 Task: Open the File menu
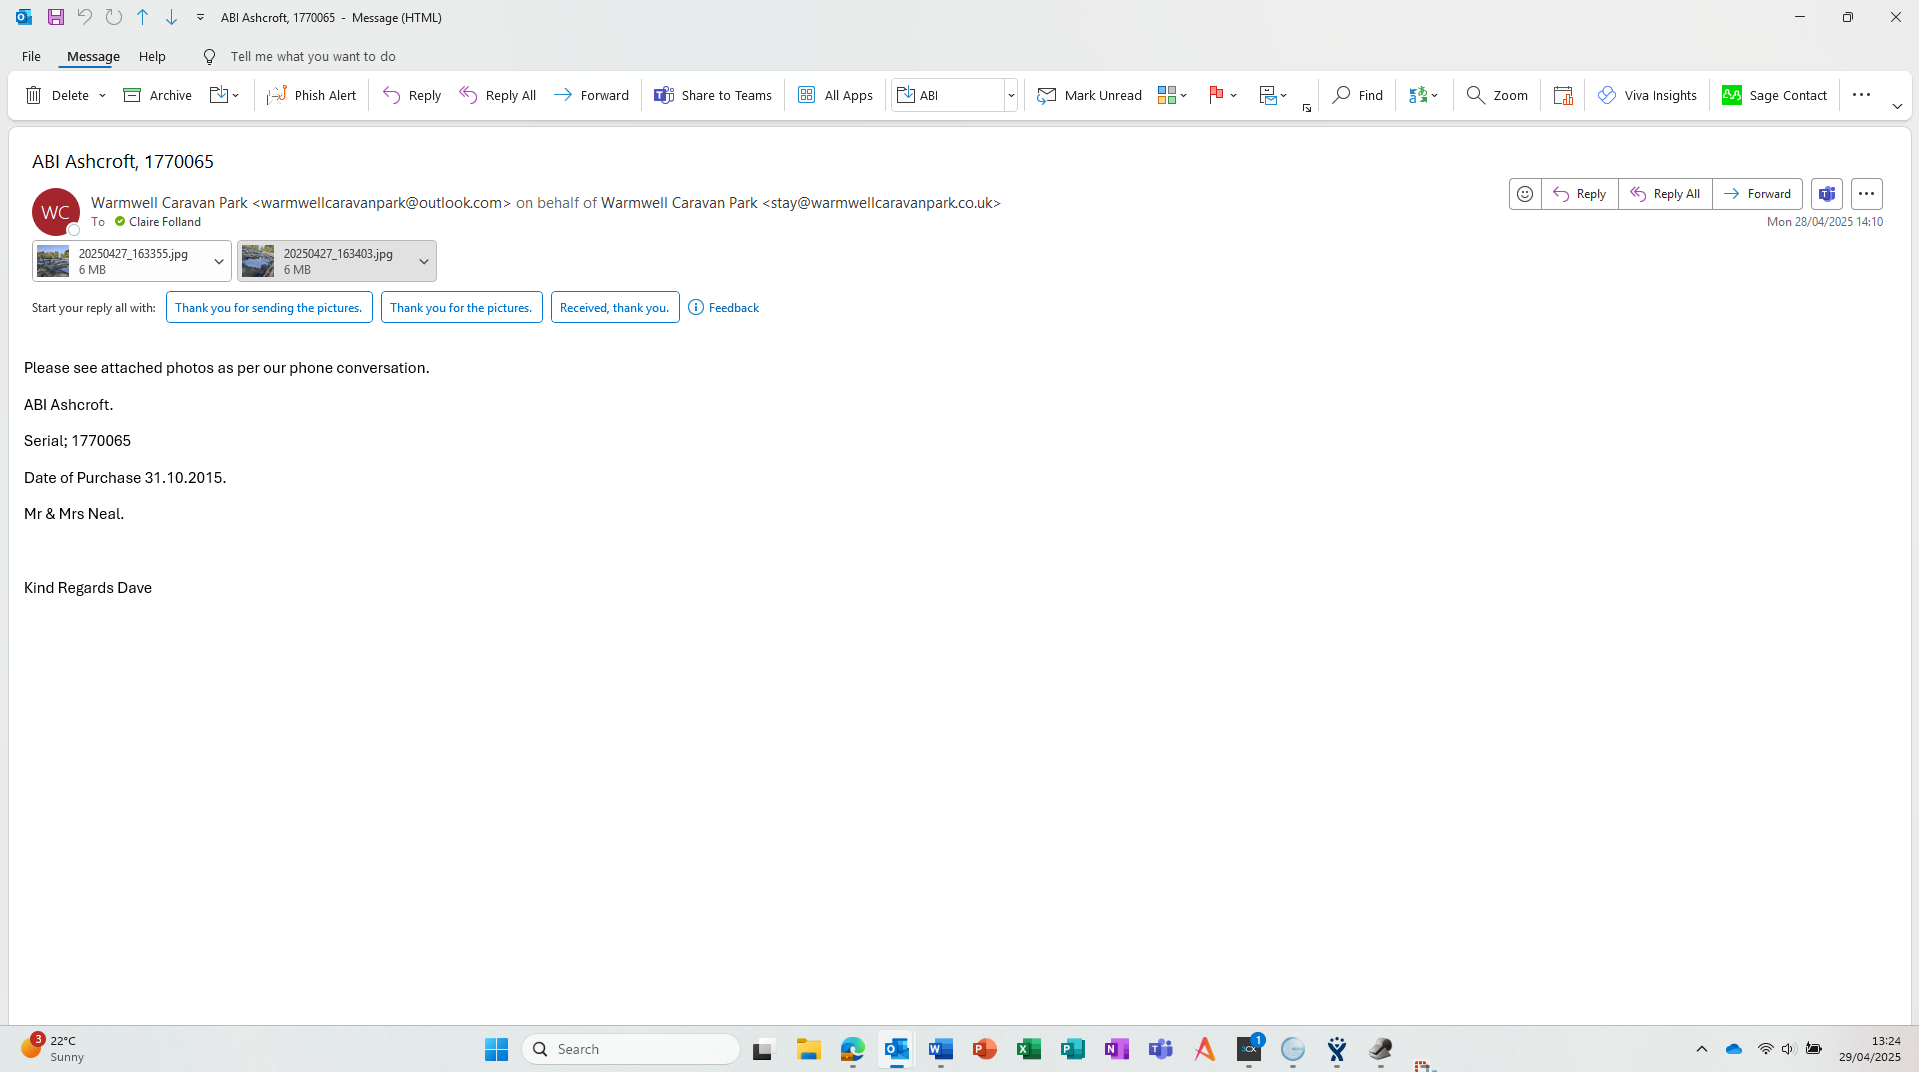pyautogui.click(x=31, y=56)
